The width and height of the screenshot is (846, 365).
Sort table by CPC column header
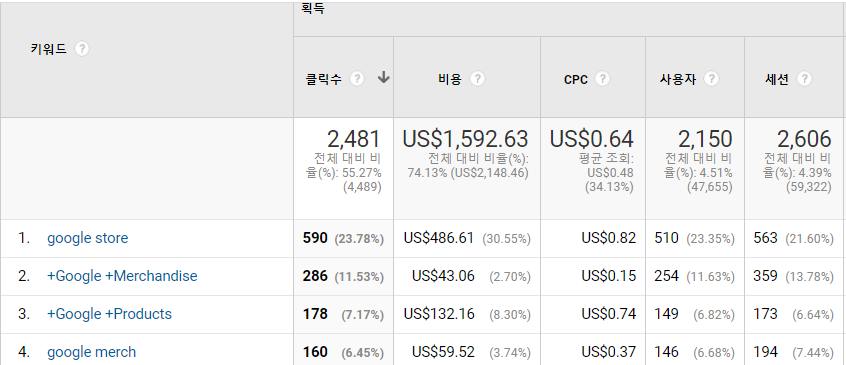tap(576, 80)
